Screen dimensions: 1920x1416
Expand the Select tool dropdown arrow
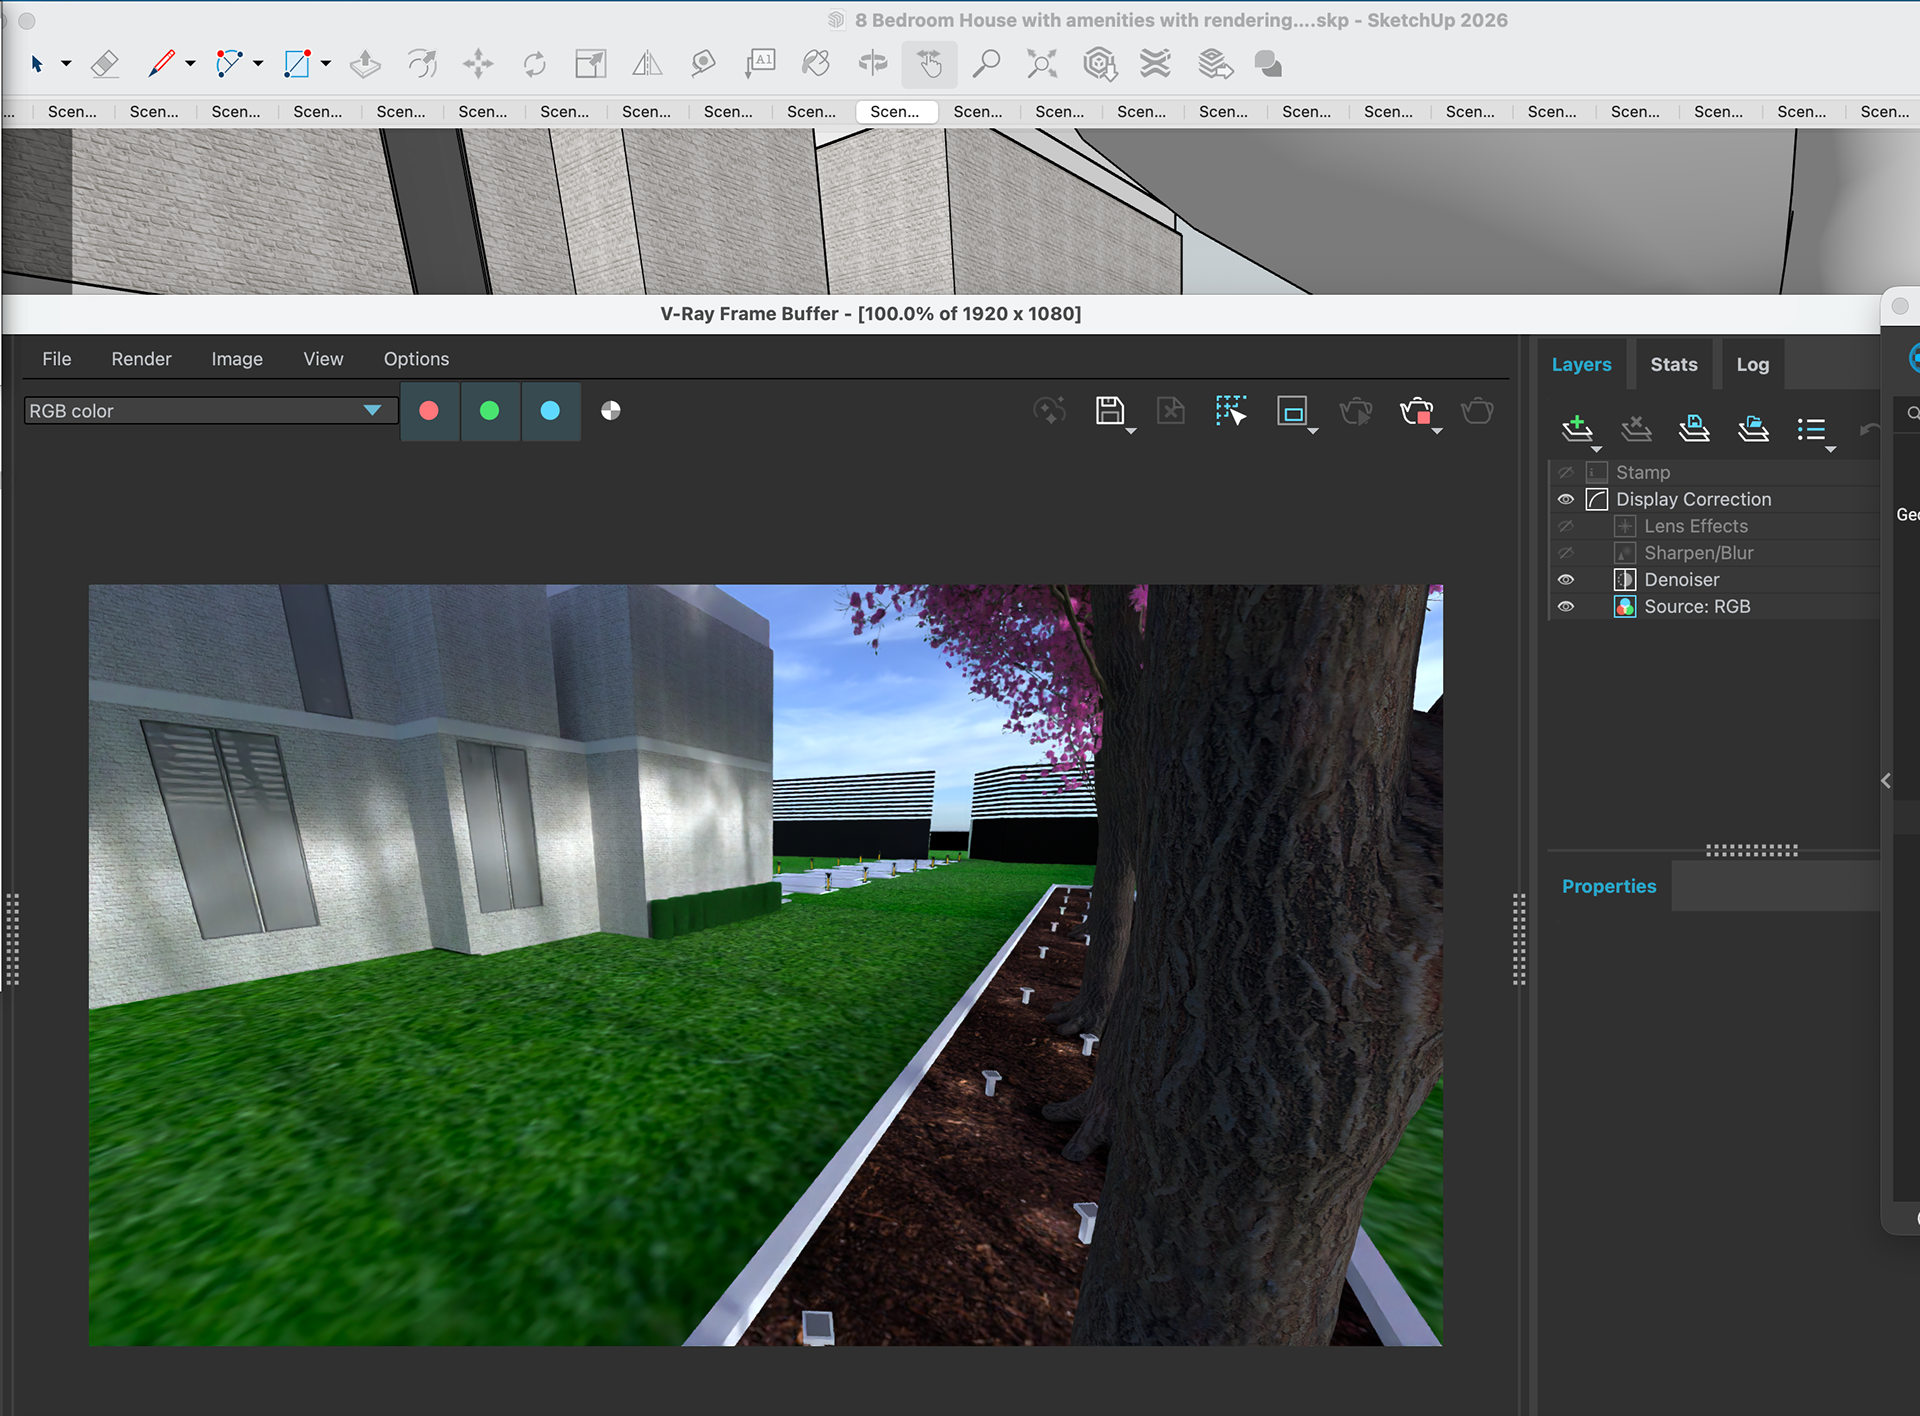coord(66,65)
